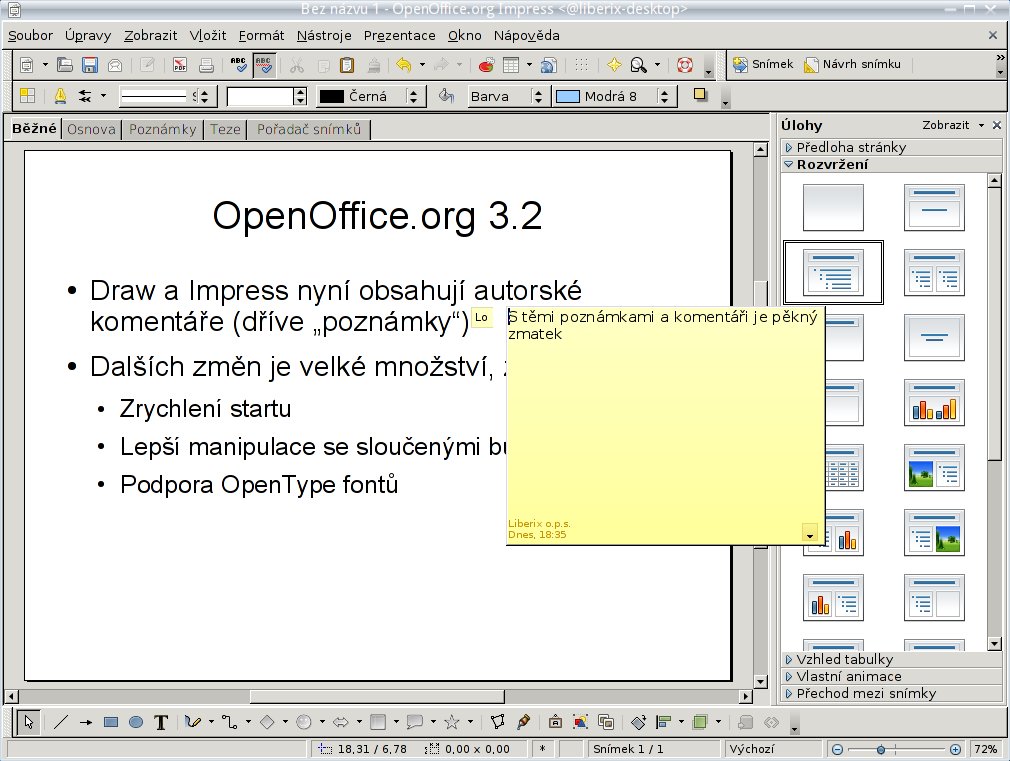
Task: Select the Line drawing tool
Action: click(61, 722)
